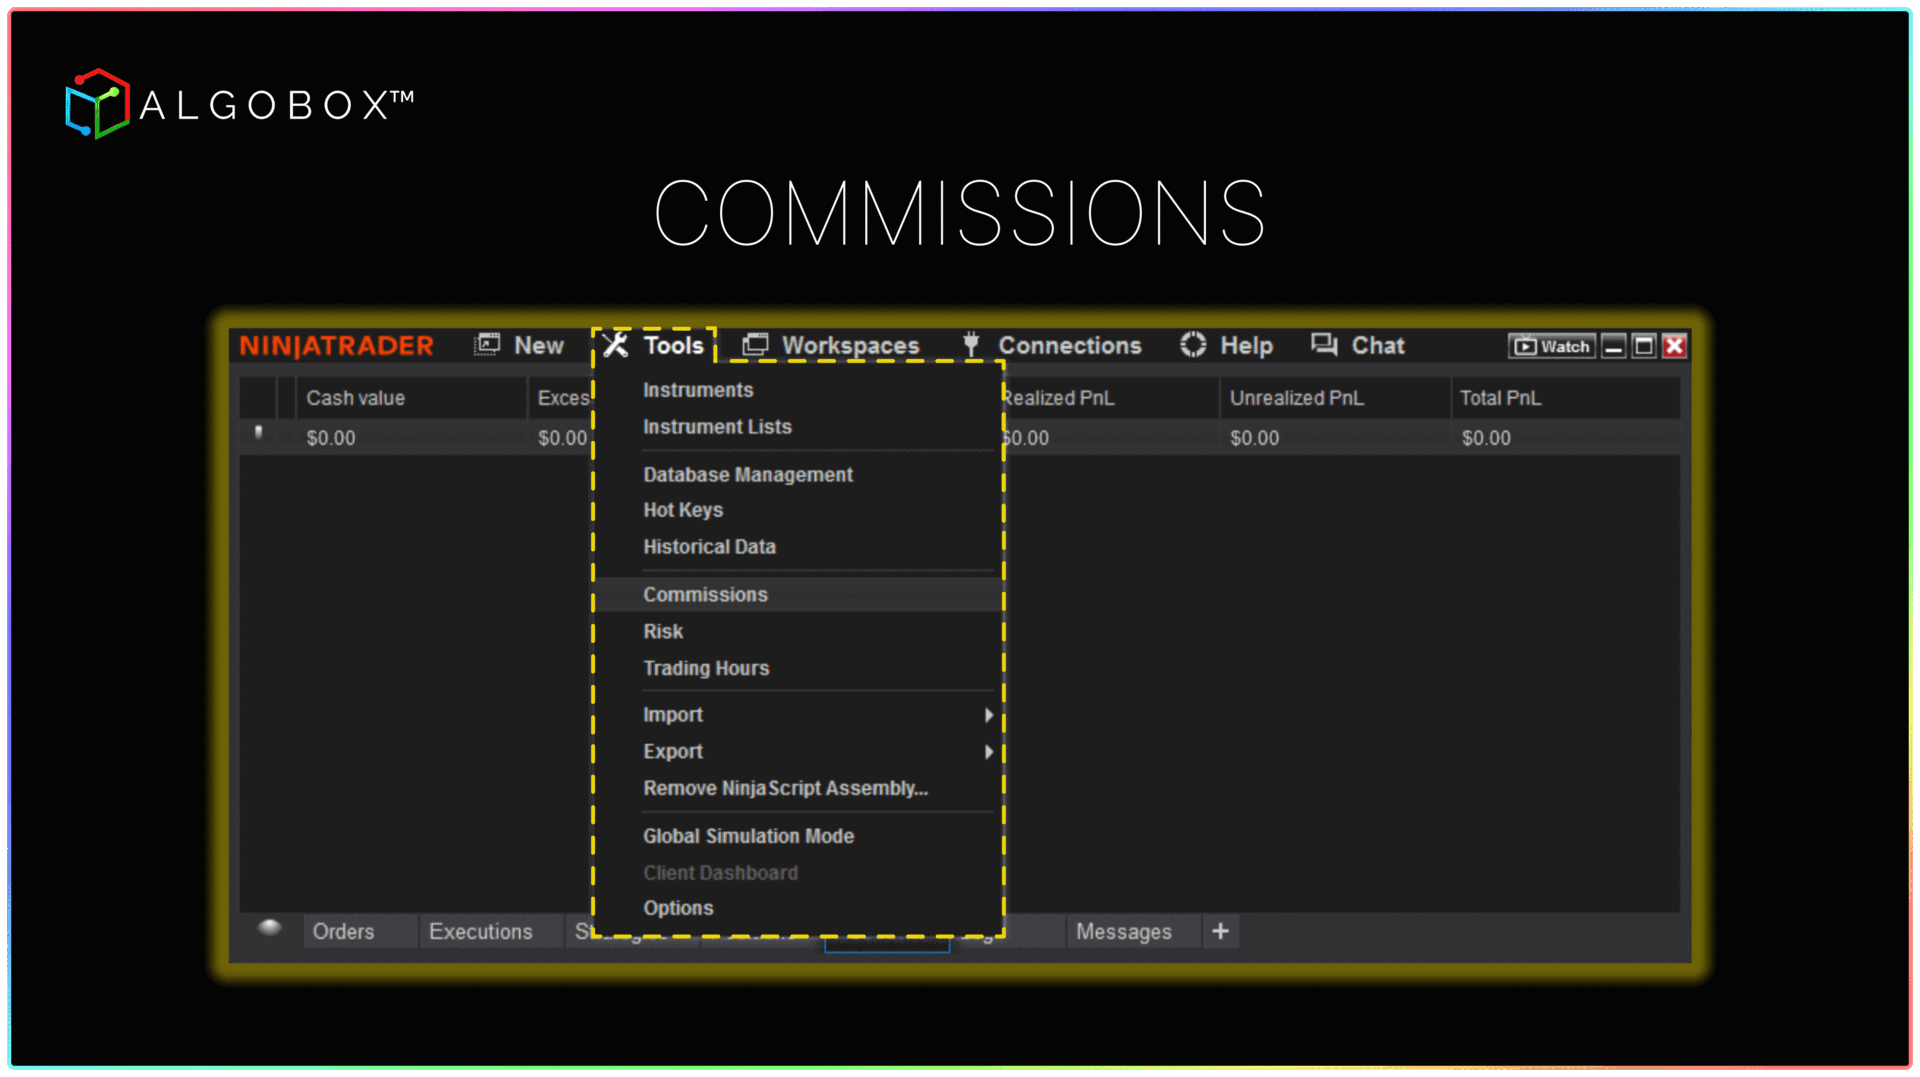Expand the Export submenu arrow
1920x1077 pixels.
[988, 752]
